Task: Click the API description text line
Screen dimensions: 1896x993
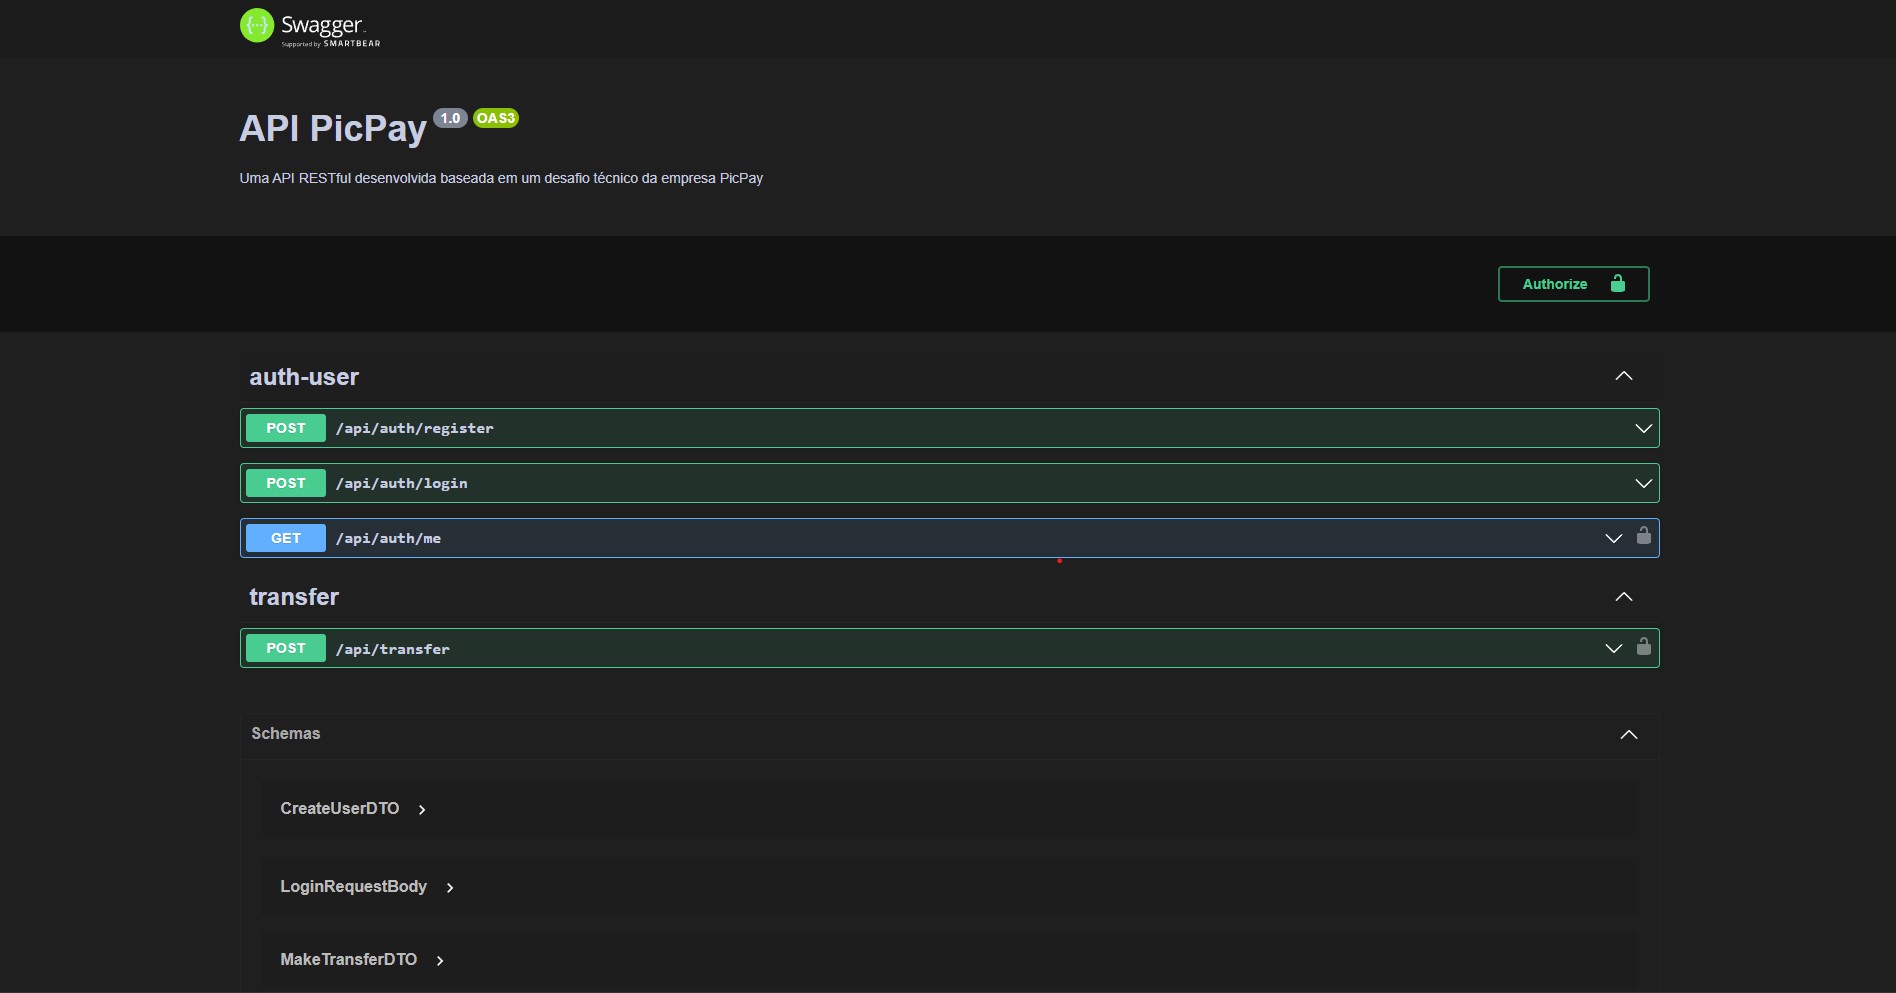Action: [x=501, y=178]
